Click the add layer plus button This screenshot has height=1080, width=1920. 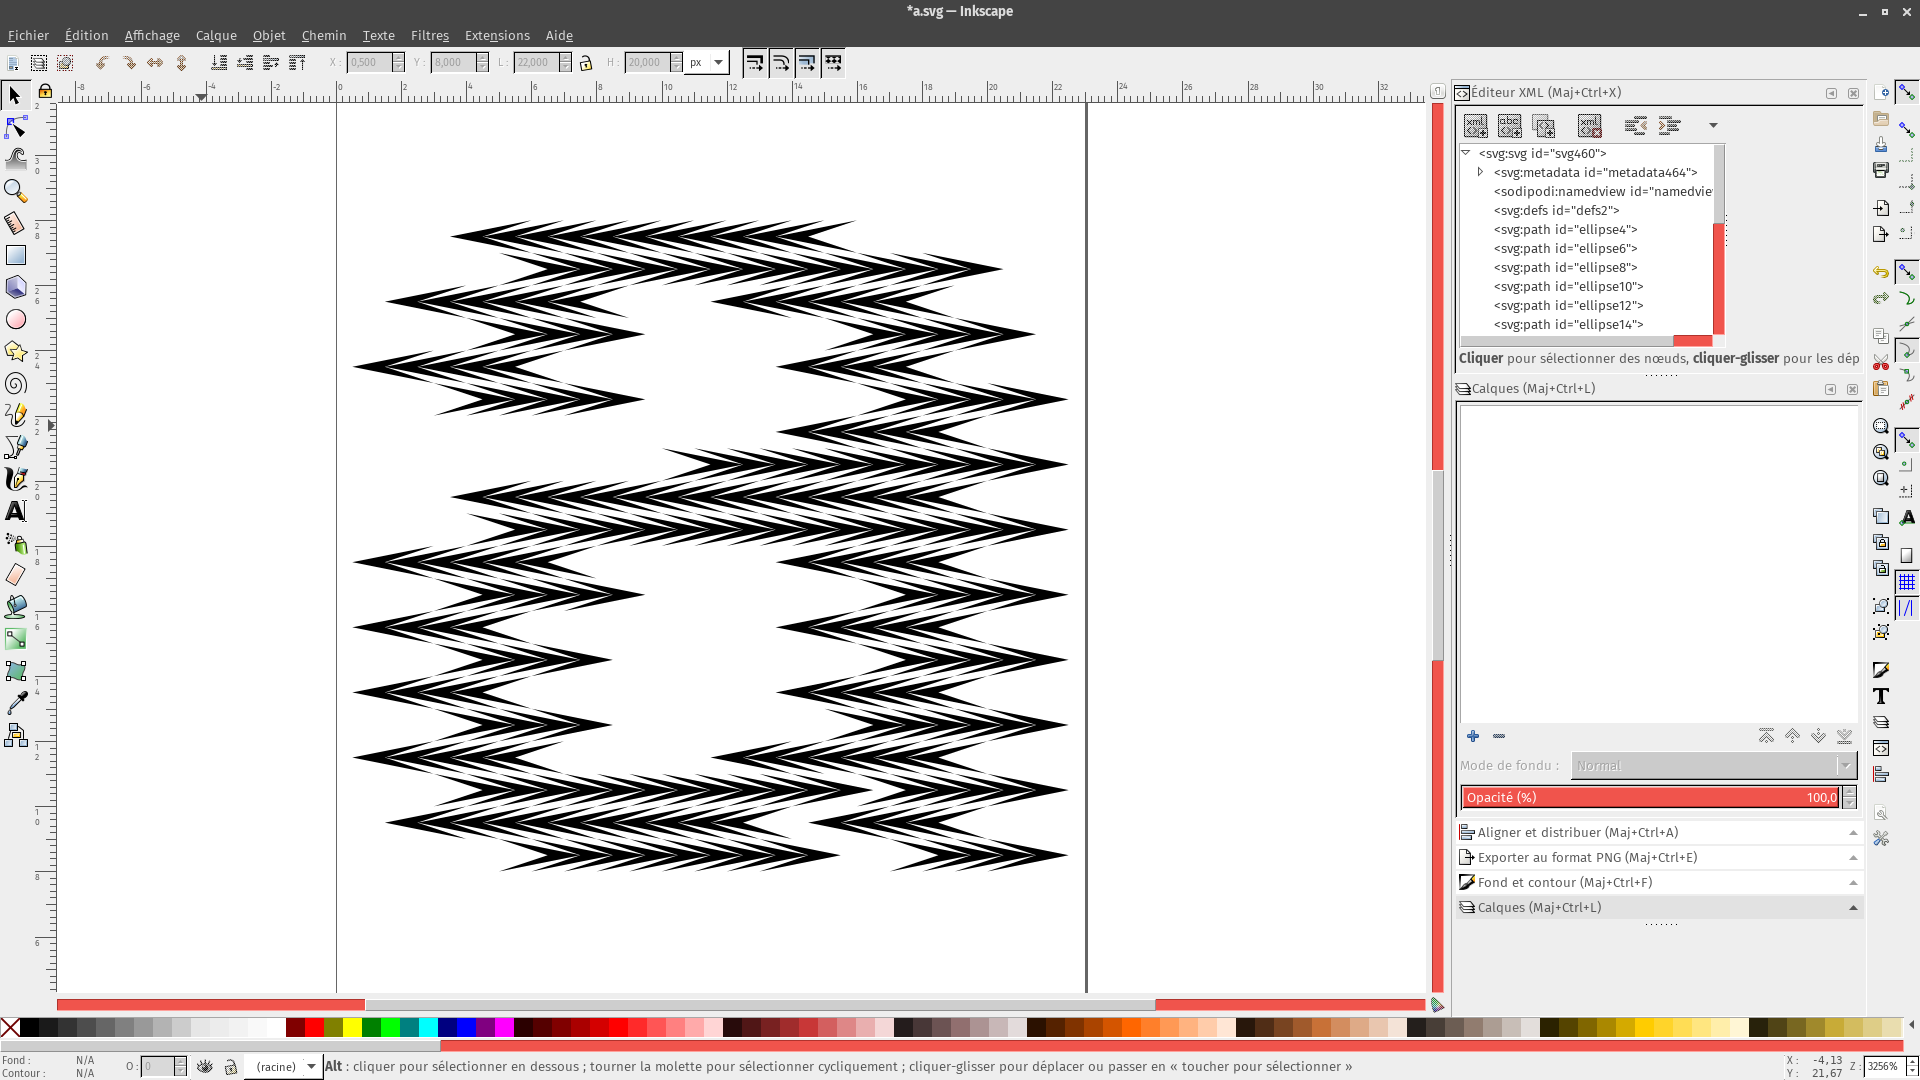[1473, 736]
